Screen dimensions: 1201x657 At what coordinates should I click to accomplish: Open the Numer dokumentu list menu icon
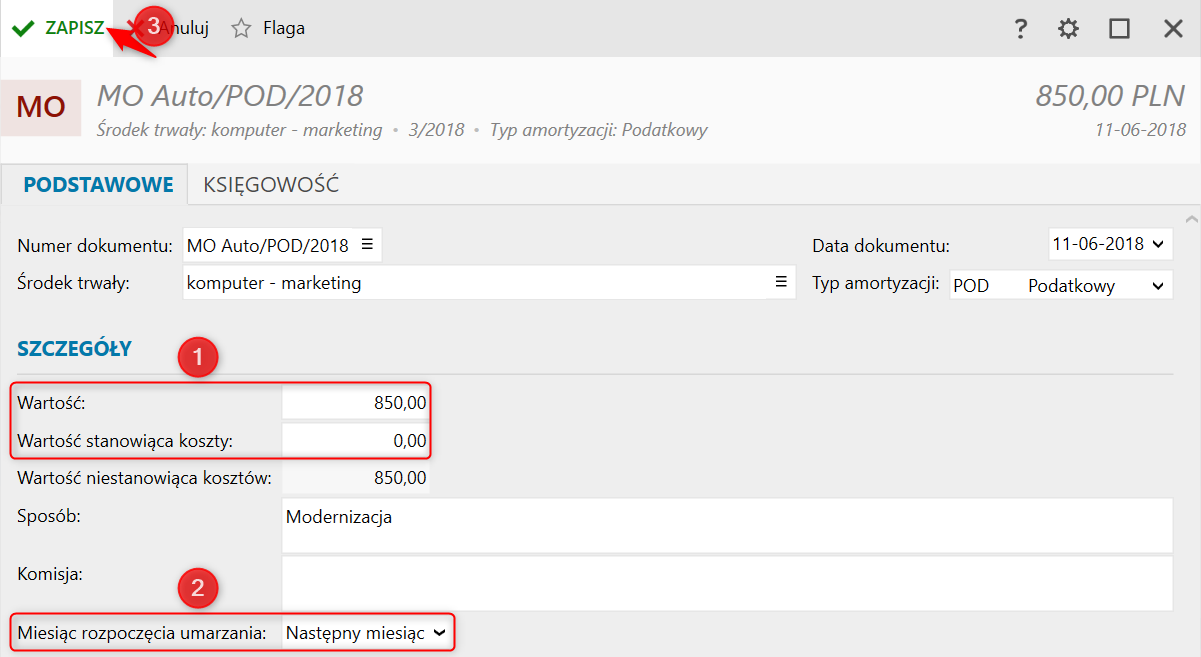point(367,245)
